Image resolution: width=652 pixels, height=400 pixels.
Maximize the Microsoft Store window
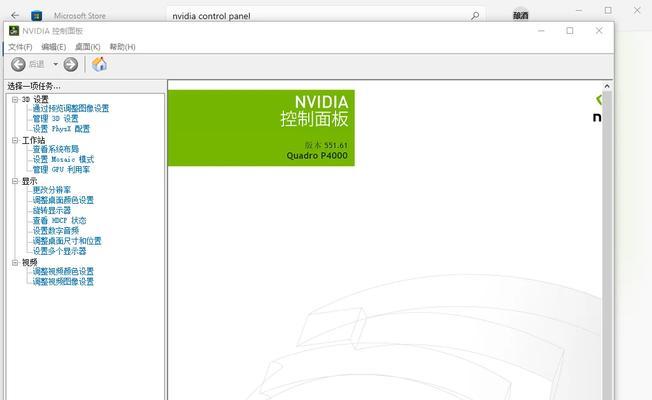pos(608,10)
